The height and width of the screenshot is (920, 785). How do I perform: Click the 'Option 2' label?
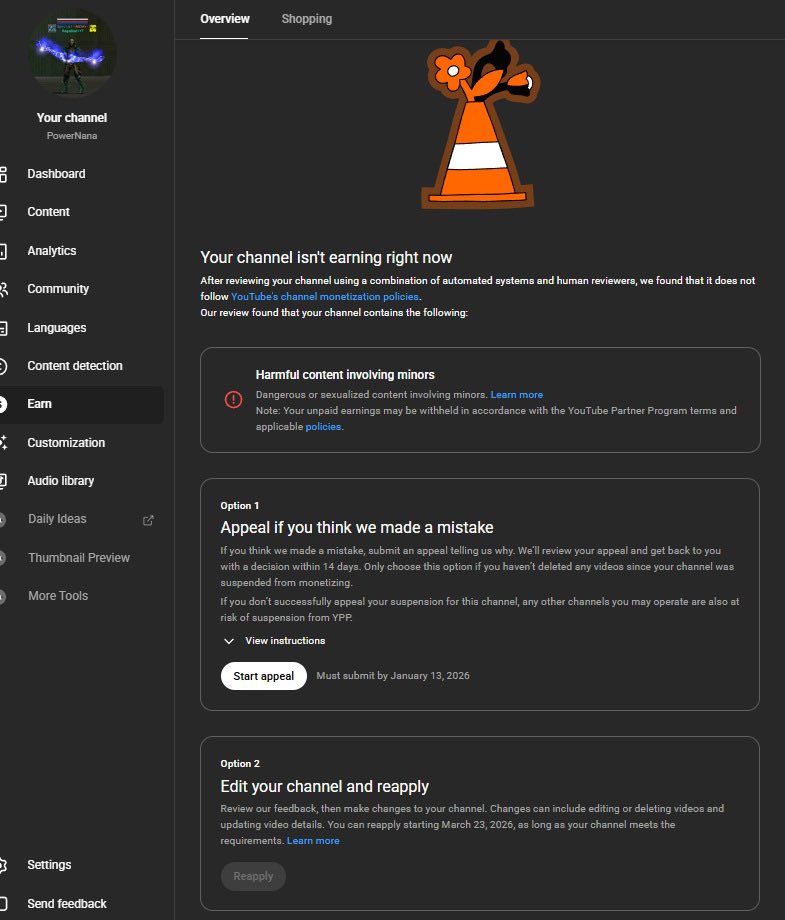(240, 764)
